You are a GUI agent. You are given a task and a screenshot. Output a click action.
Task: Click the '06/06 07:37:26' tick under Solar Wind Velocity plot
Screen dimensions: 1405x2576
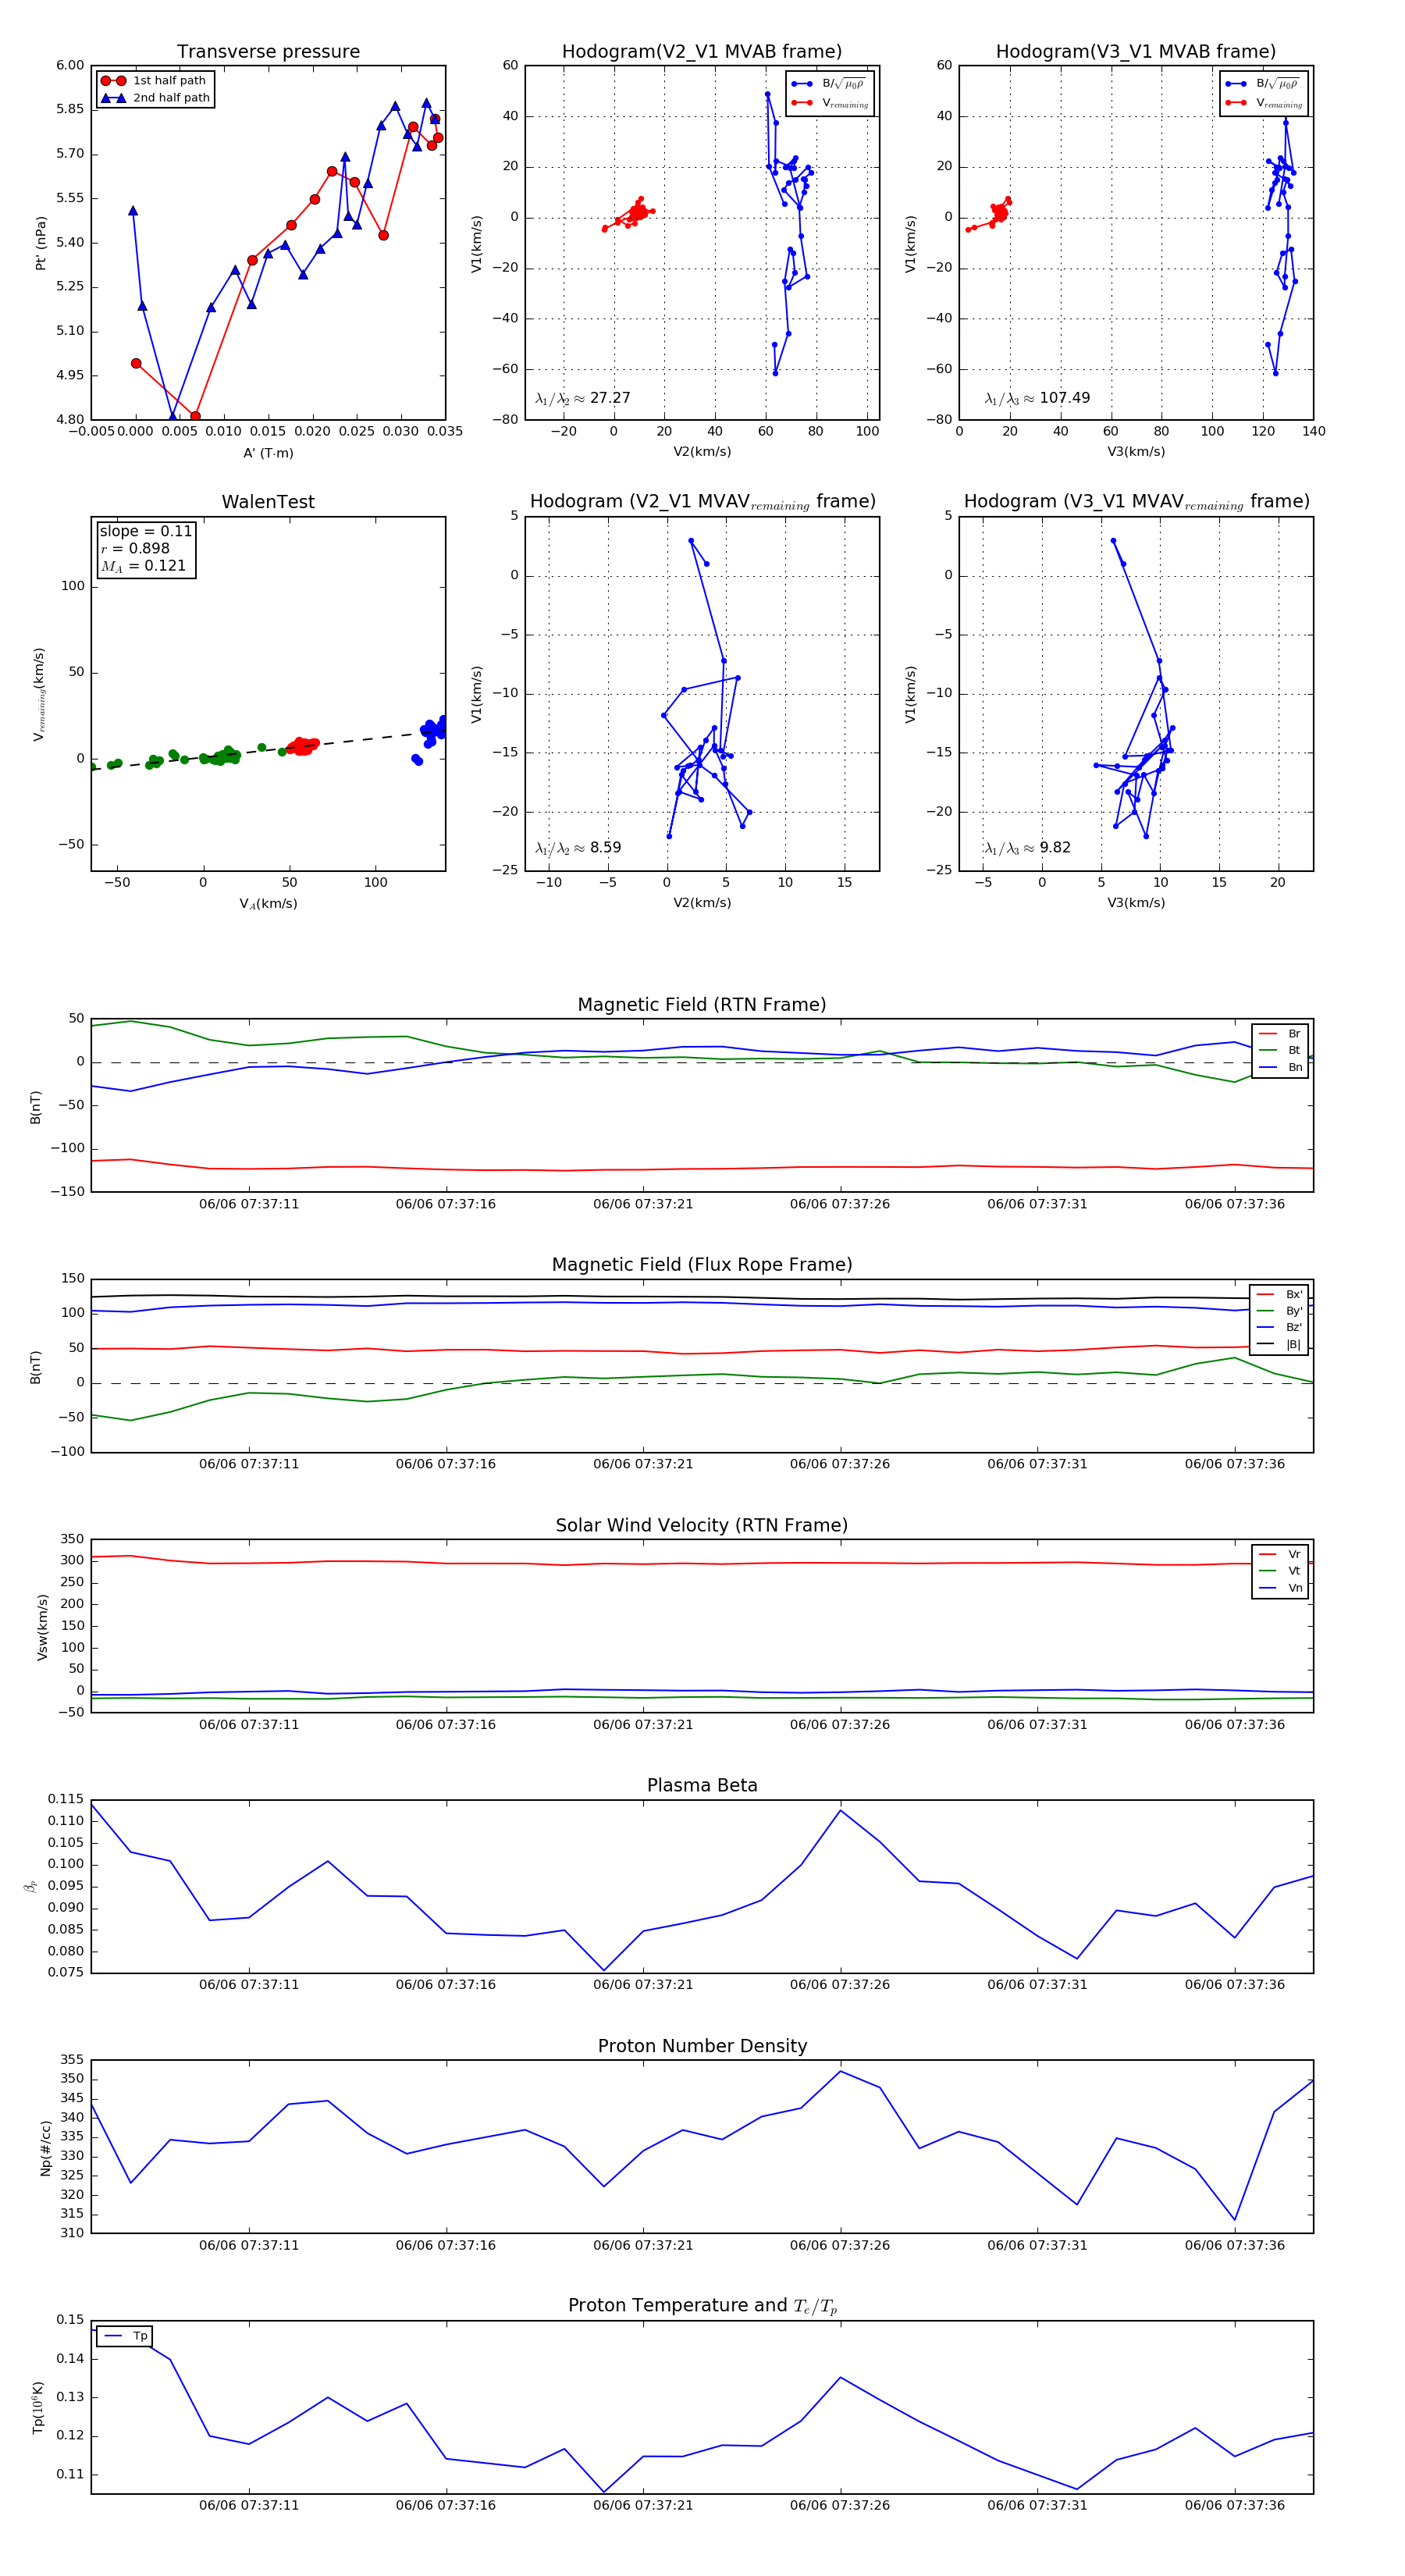840,1725
